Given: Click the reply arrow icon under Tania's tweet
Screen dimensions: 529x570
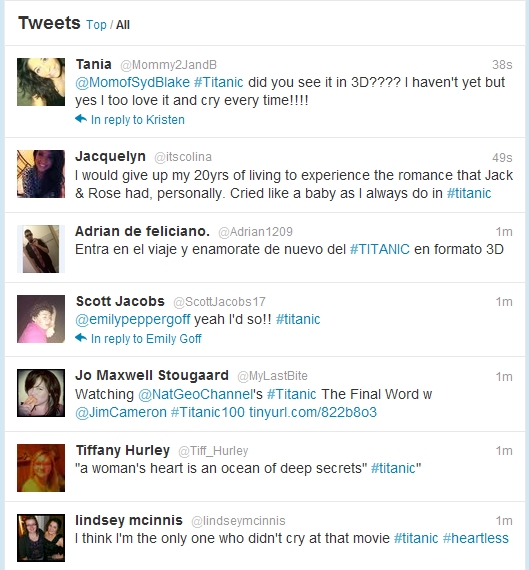Looking at the screenshot, I should (81, 119).
